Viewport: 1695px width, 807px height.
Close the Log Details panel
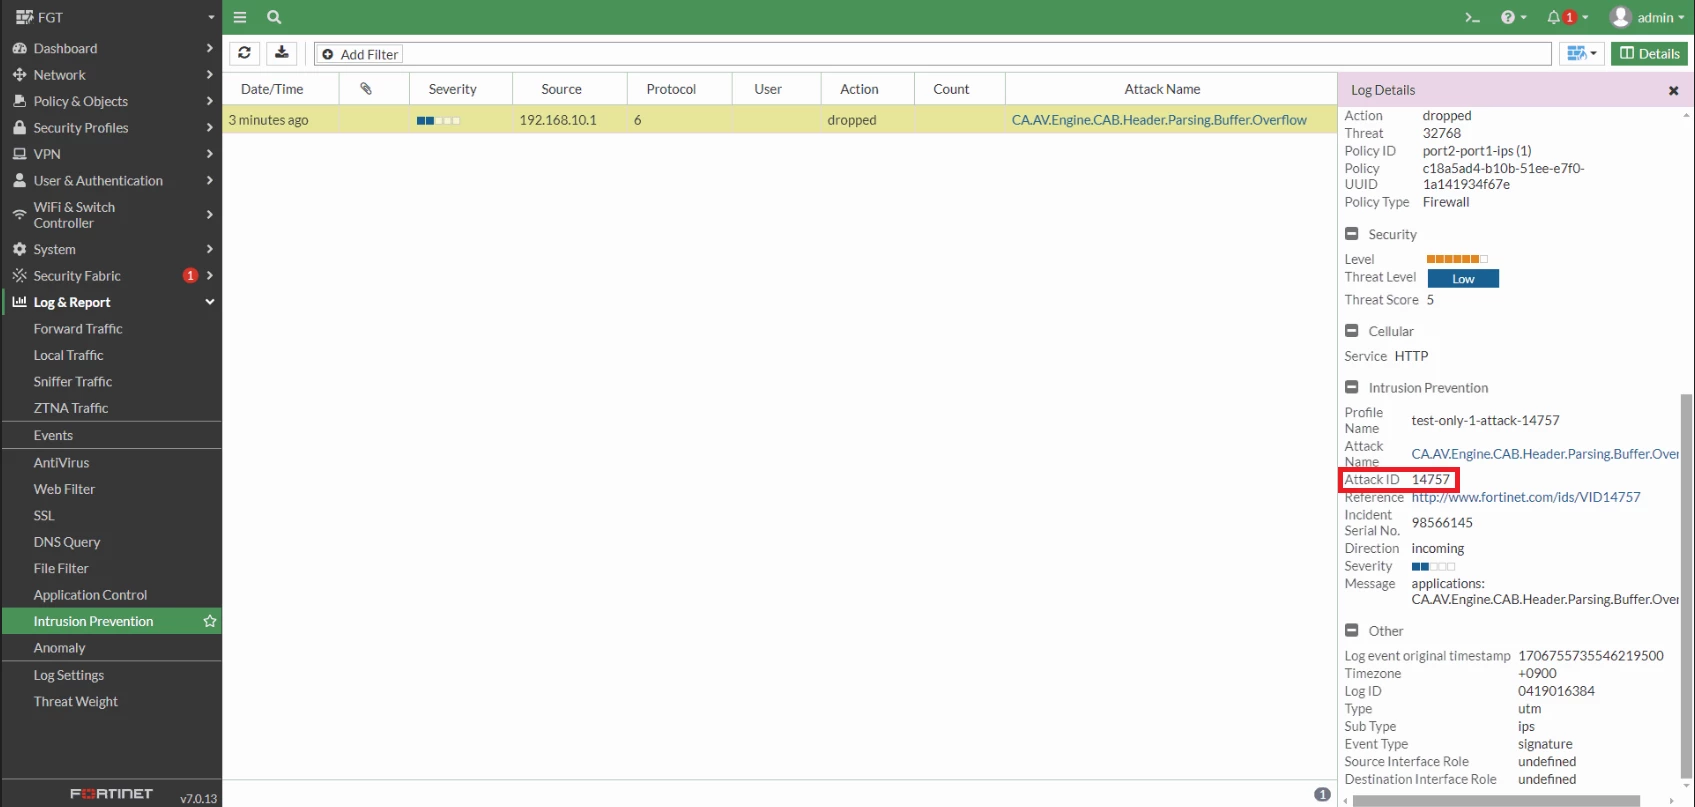(1673, 90)
